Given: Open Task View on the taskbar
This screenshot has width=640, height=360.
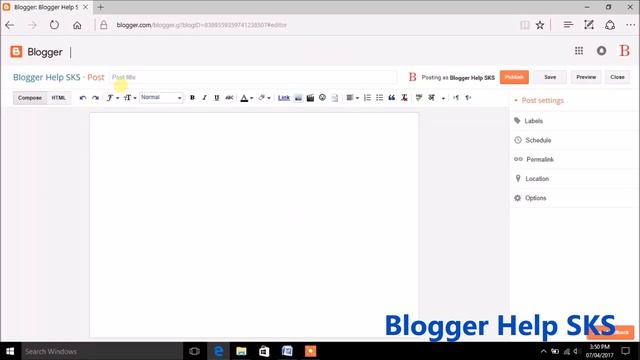Looking at the screenshot, I should point(195,351).
